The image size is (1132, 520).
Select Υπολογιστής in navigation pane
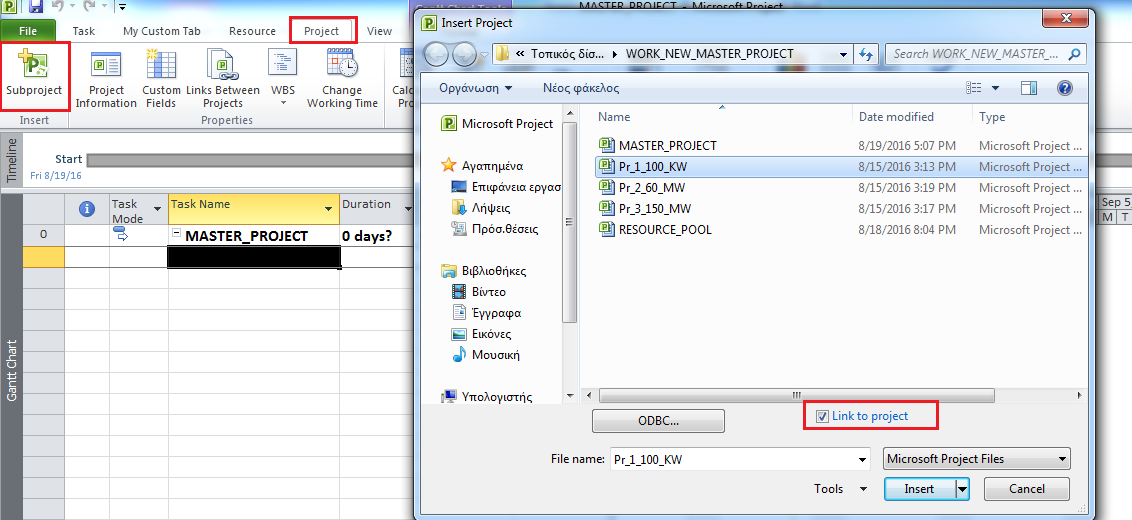coord(487,396)
